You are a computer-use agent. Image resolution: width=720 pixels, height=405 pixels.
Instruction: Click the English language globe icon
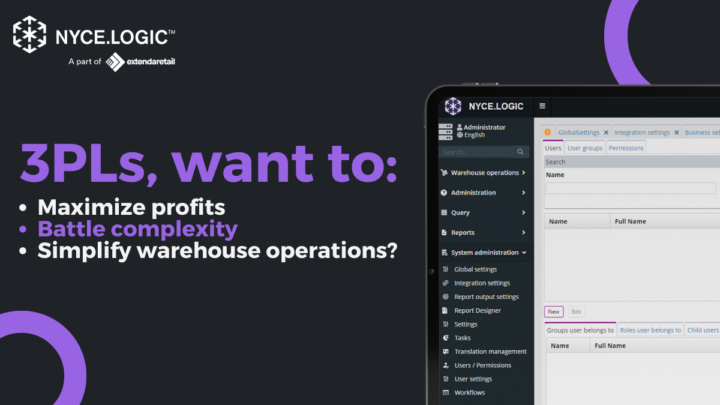click(460, 135)
